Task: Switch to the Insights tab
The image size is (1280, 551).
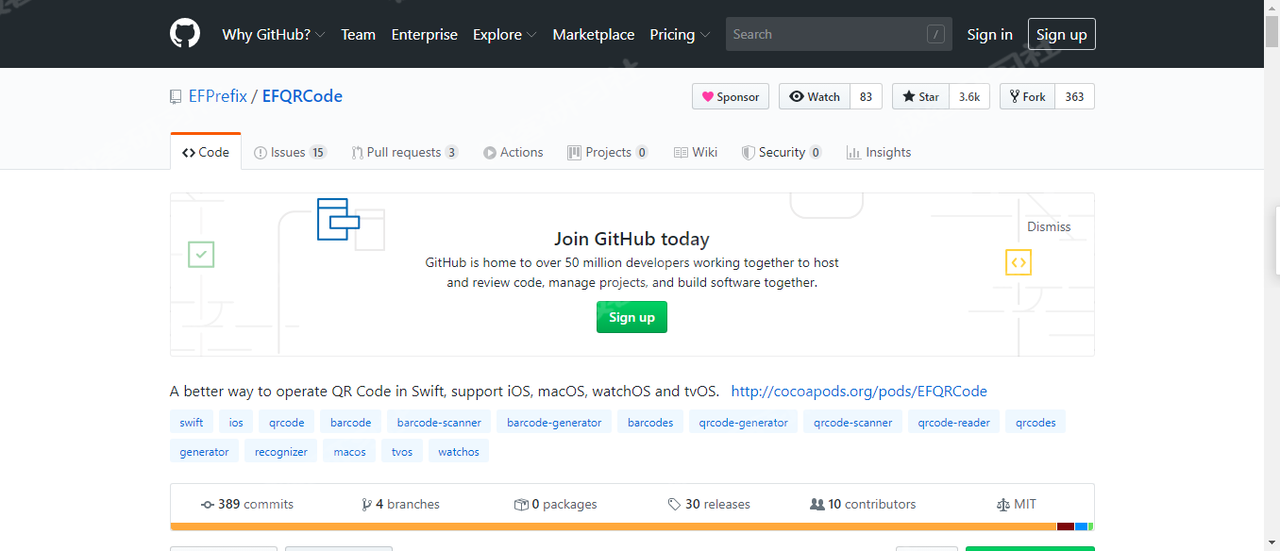Action: (x=879, y=152)
